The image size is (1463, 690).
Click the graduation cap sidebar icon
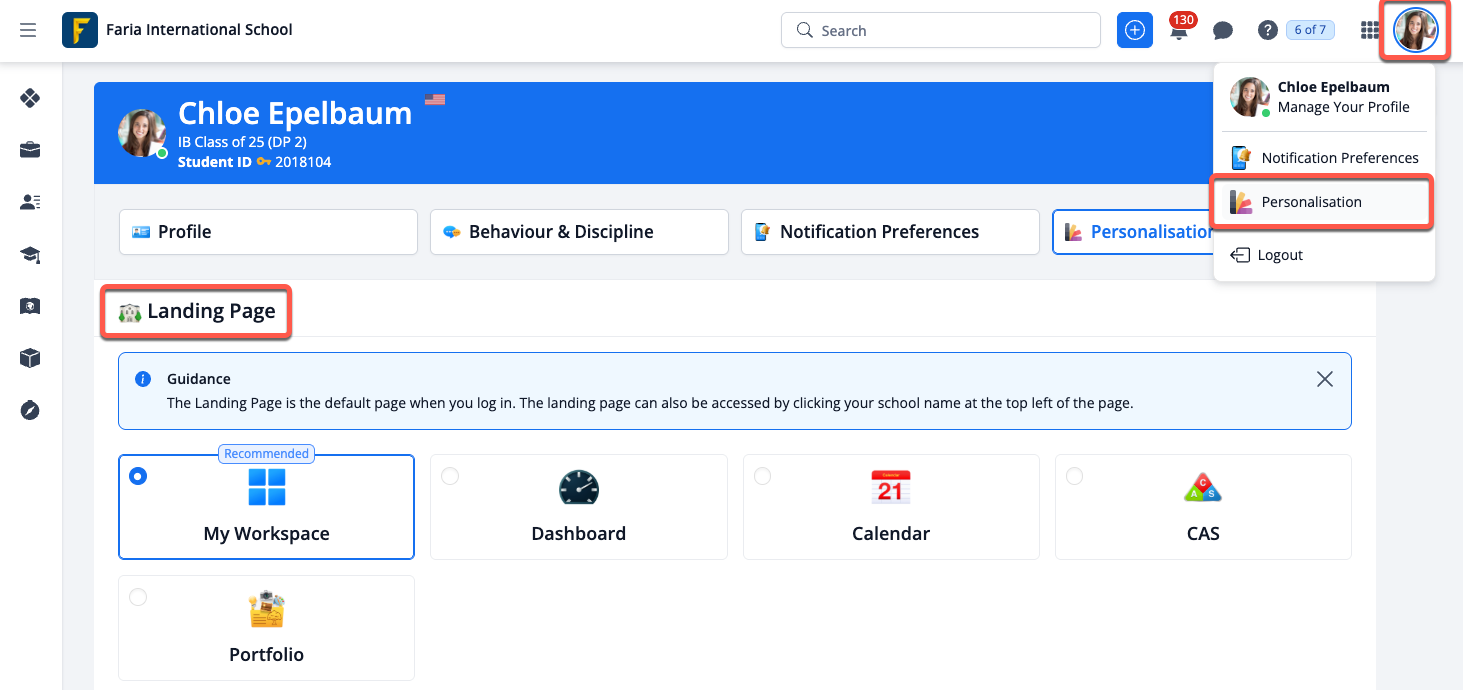30,255
